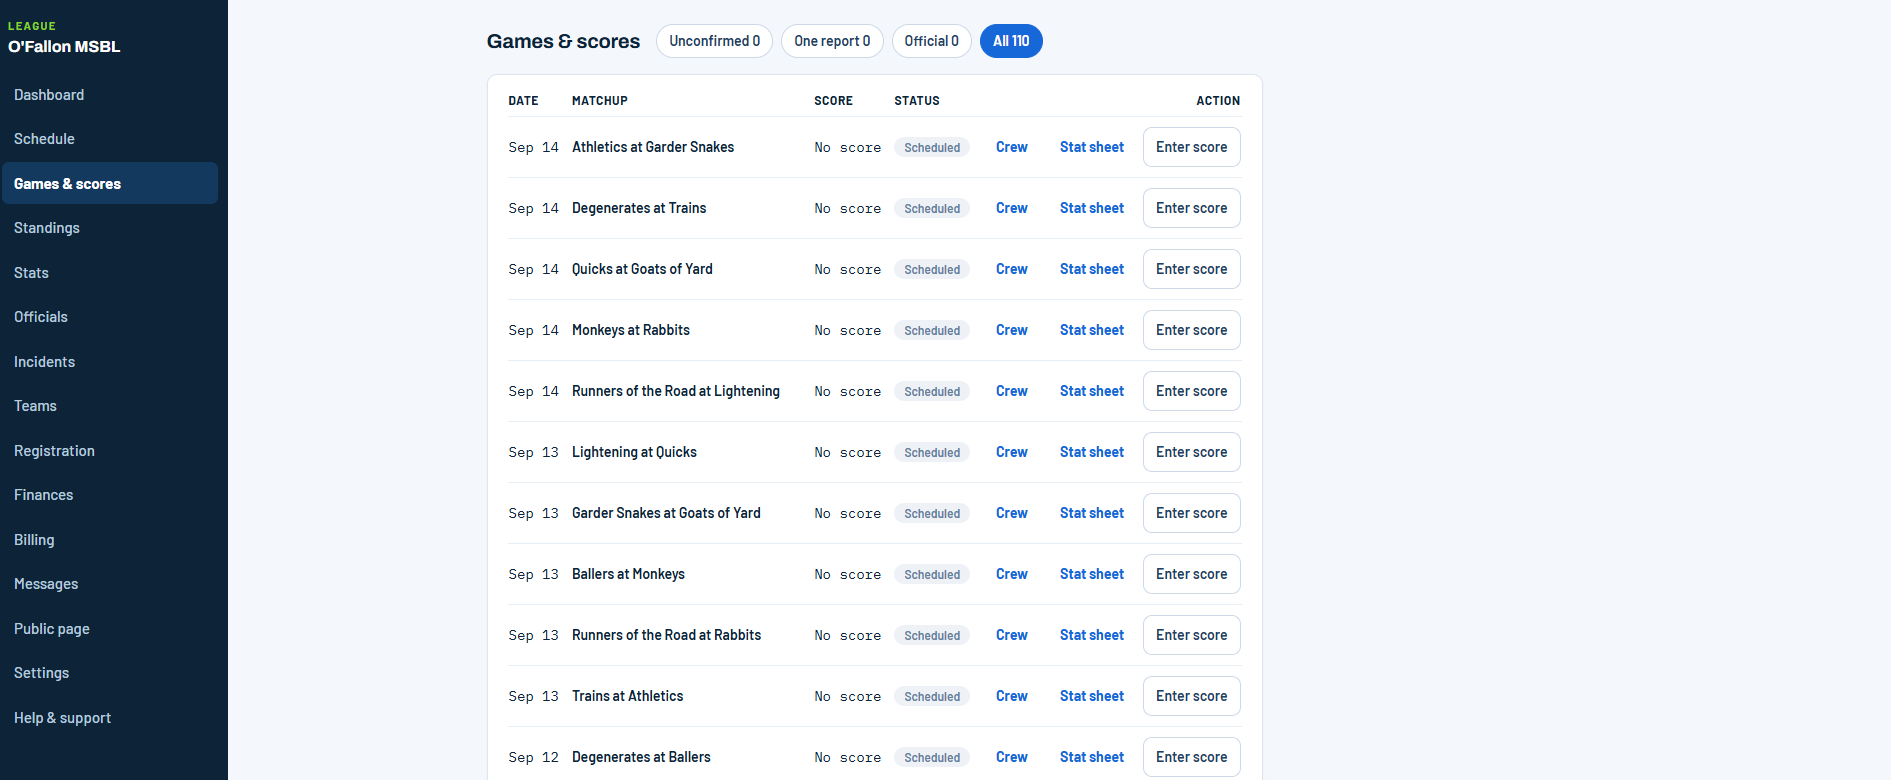Viewport: 1891px width, 780px height.
Task: Open the Dashboard page in sidebar
Action: pos(110,95)
